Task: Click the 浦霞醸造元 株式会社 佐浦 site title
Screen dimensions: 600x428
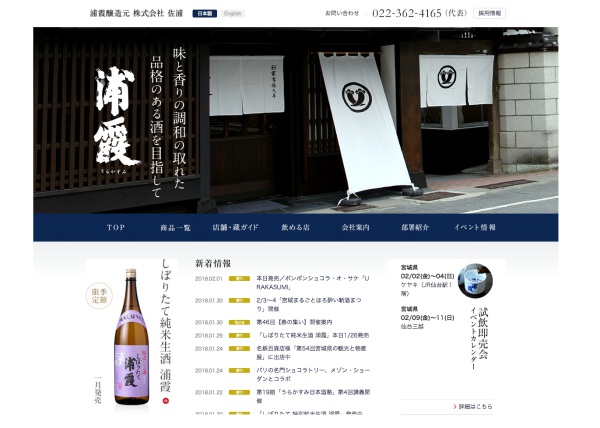Action: 136,13
